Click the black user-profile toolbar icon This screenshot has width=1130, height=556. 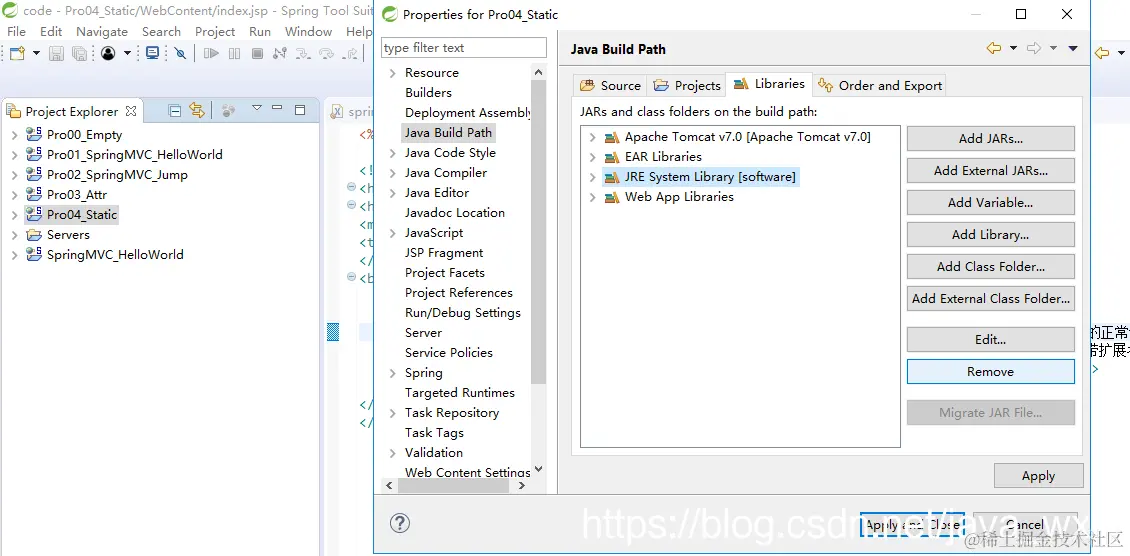click(108, 53)
